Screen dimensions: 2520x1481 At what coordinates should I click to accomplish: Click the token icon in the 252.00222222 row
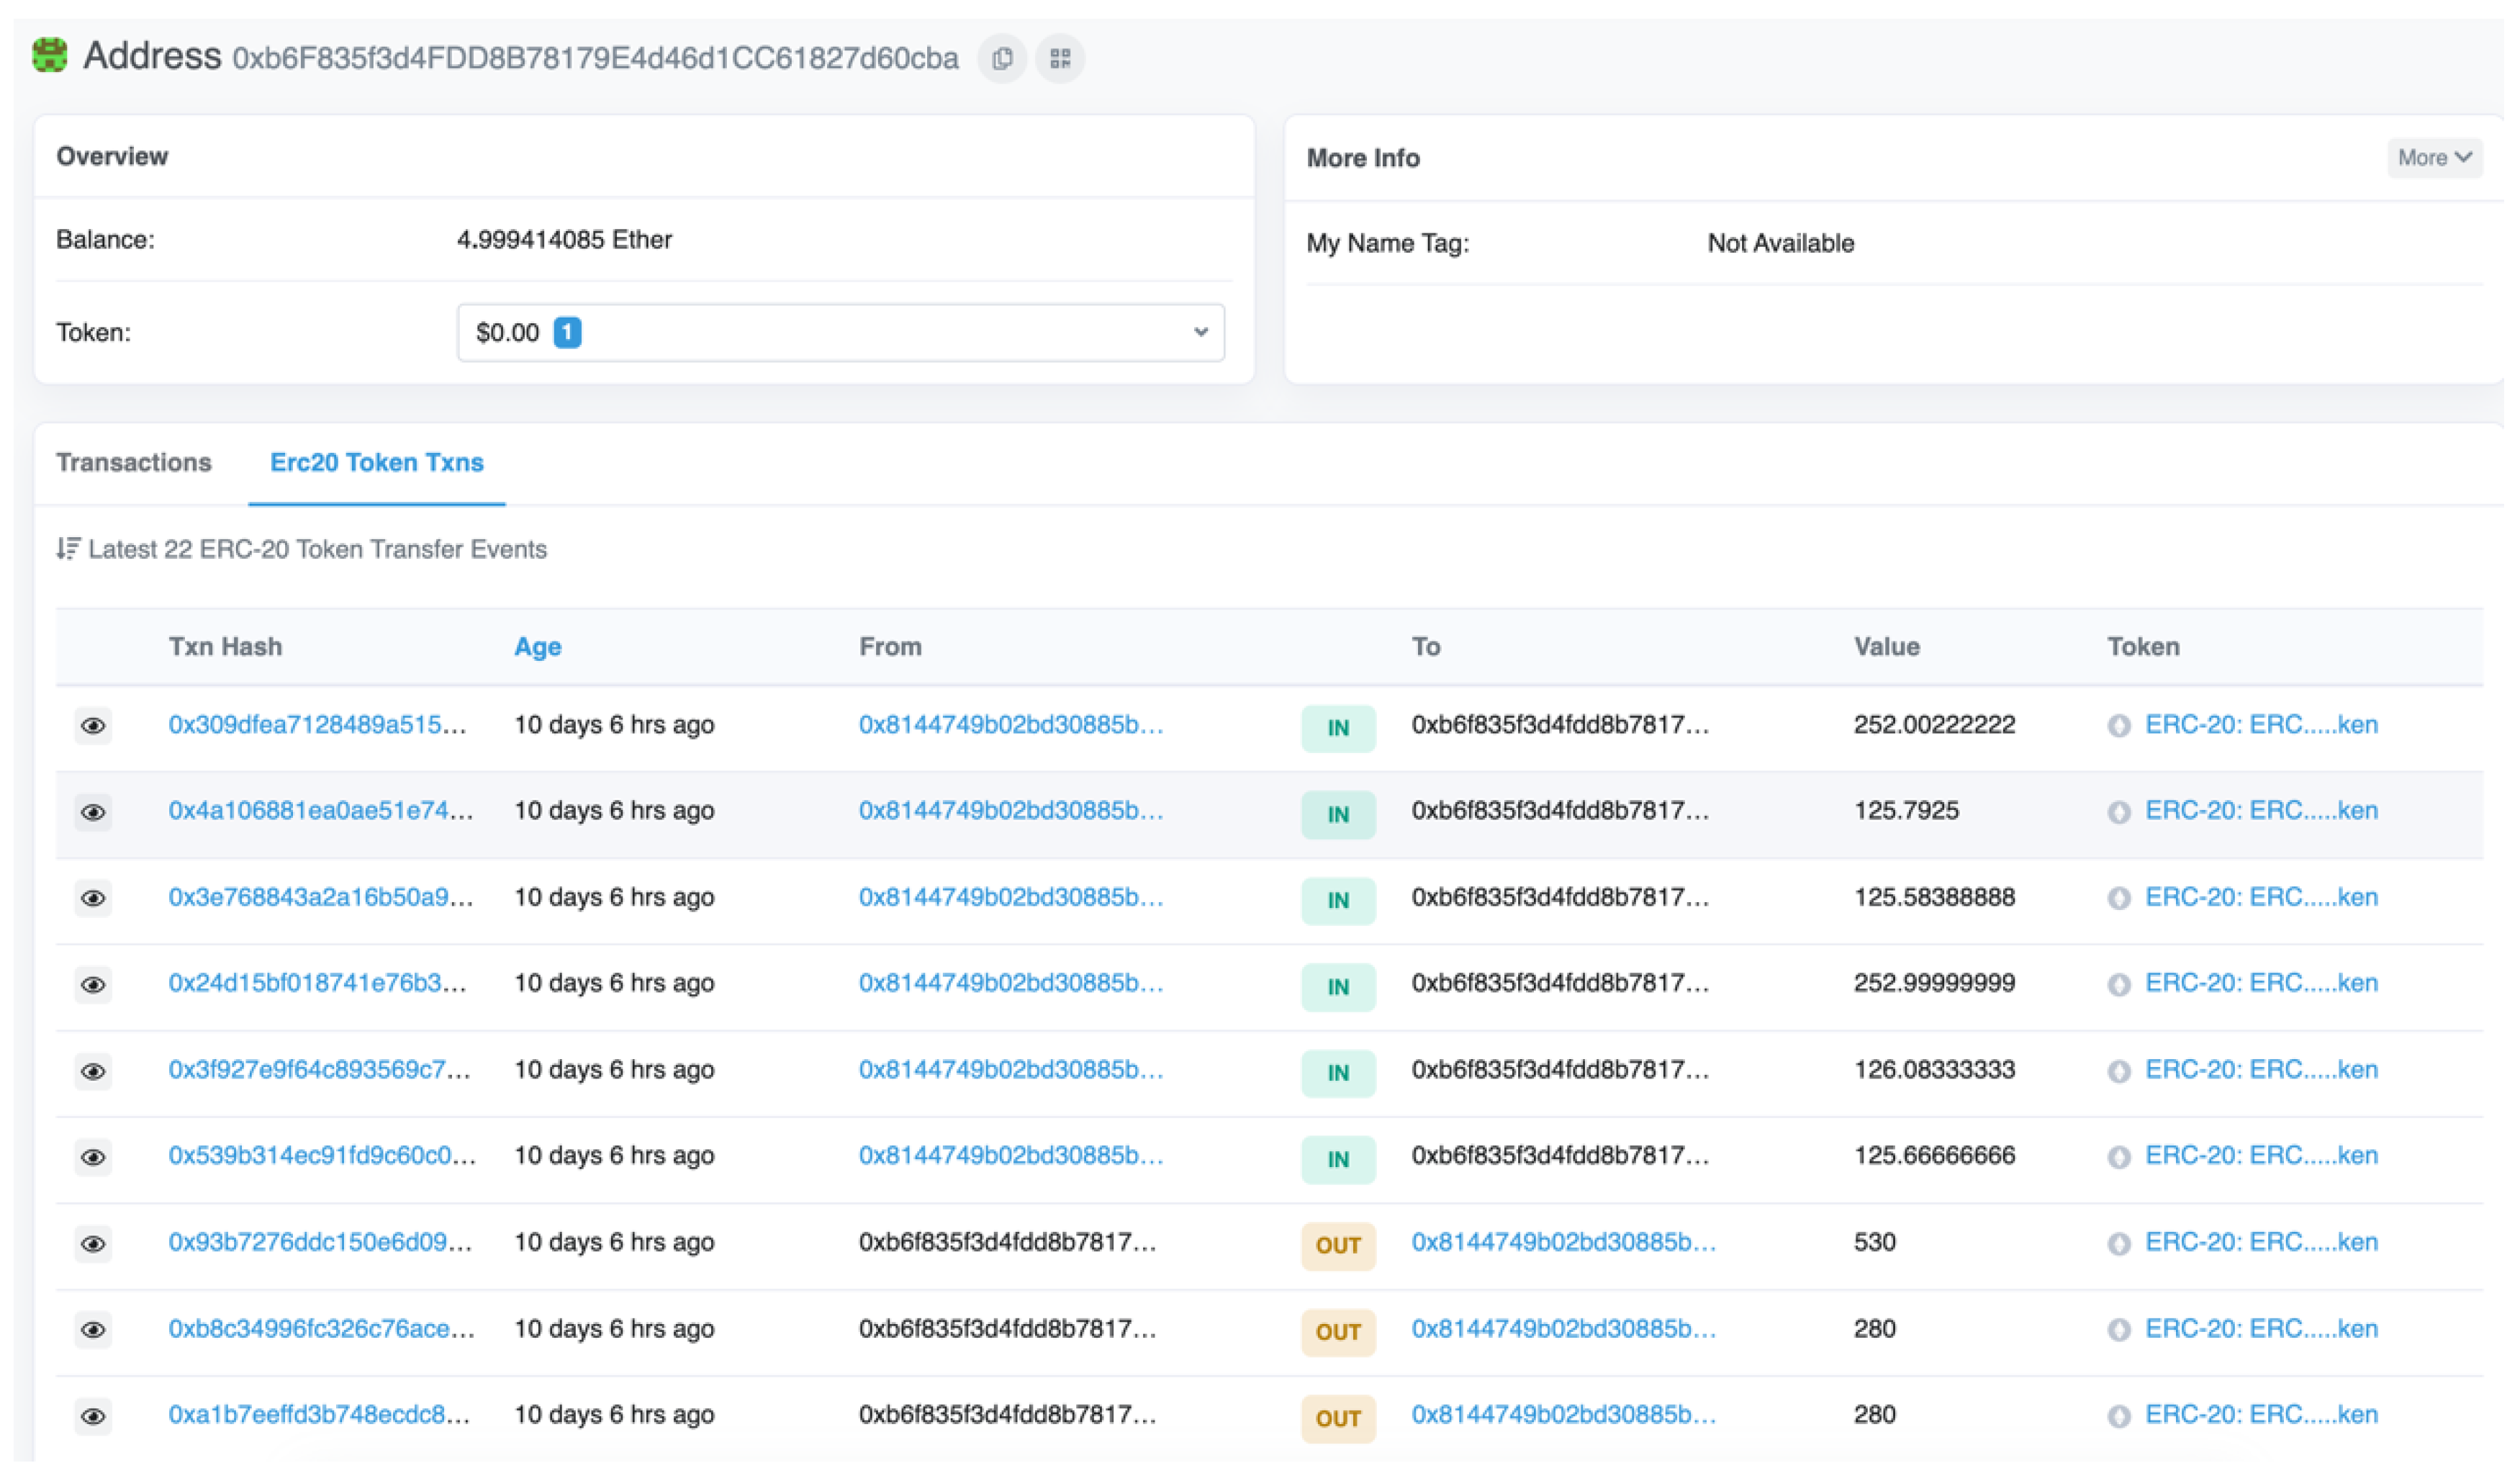(2118, 726)
